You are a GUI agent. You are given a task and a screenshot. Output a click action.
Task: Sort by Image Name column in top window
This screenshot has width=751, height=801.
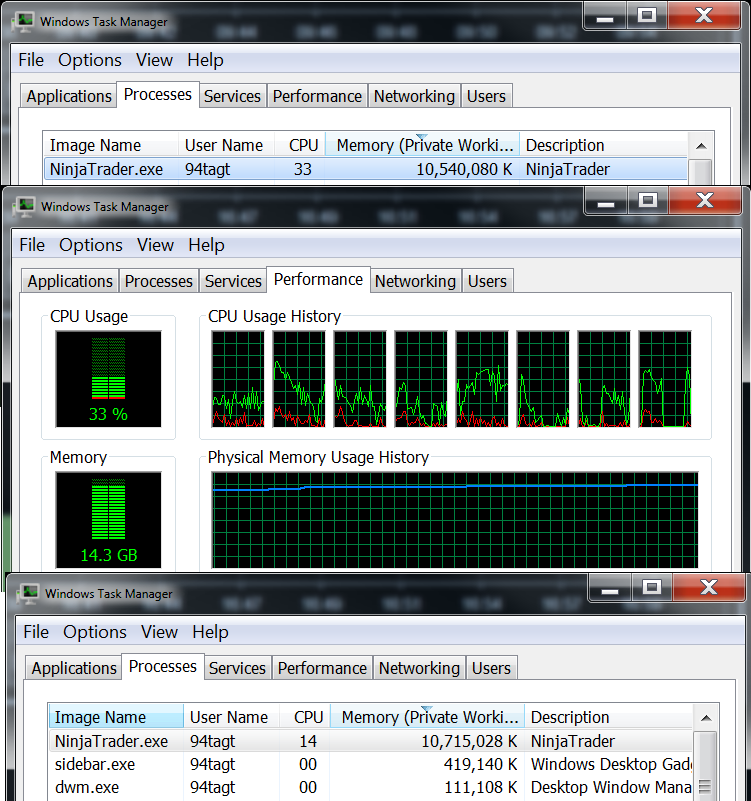(111, 145)
